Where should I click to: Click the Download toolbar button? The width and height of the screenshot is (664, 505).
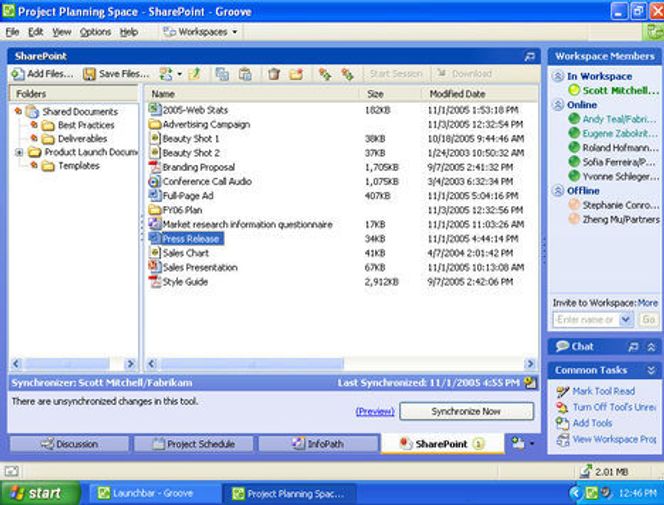tap(464, 74)
